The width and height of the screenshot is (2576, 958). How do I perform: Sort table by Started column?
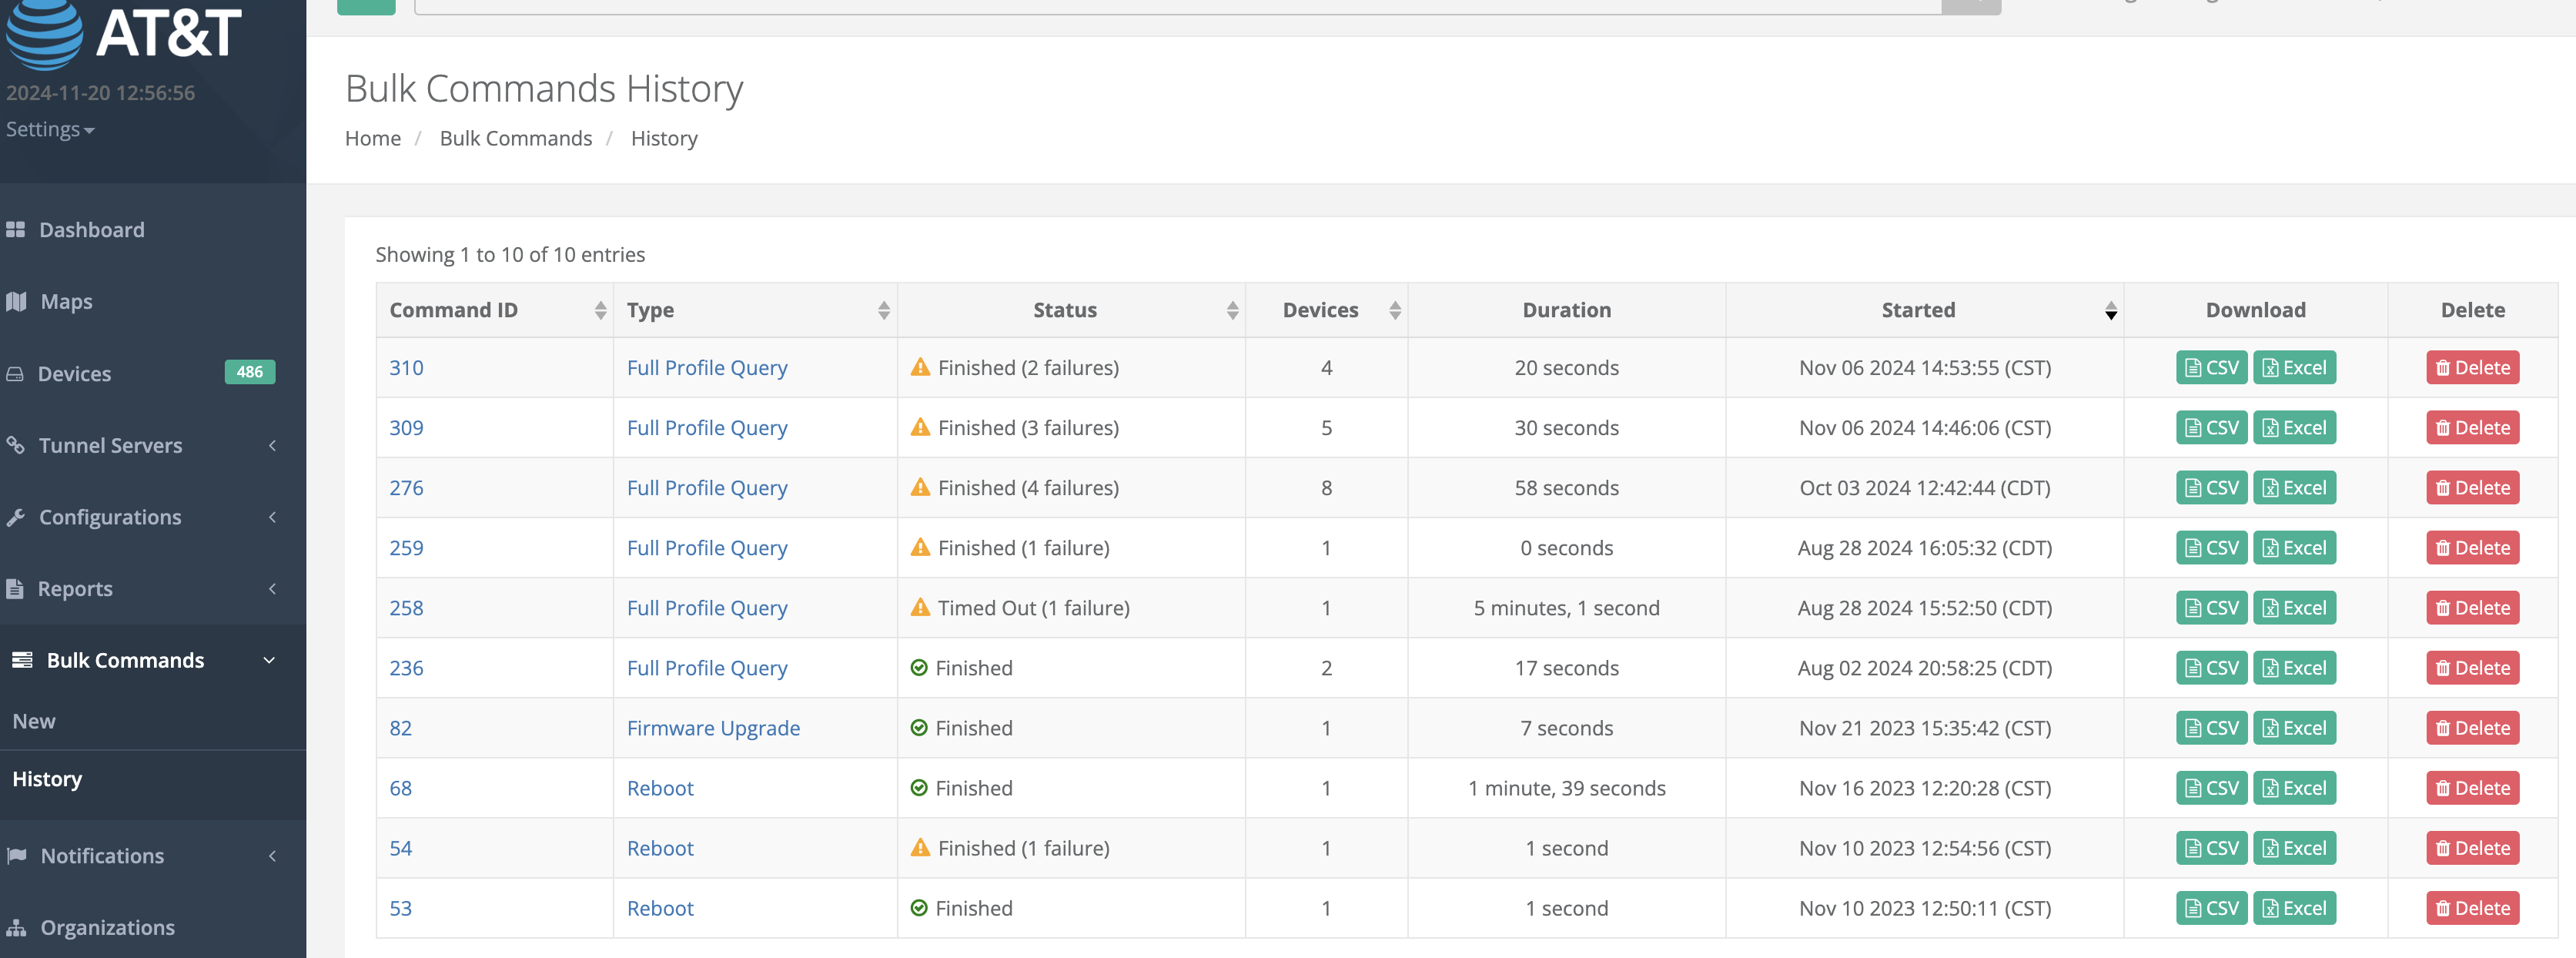(x=1924, y=311)
